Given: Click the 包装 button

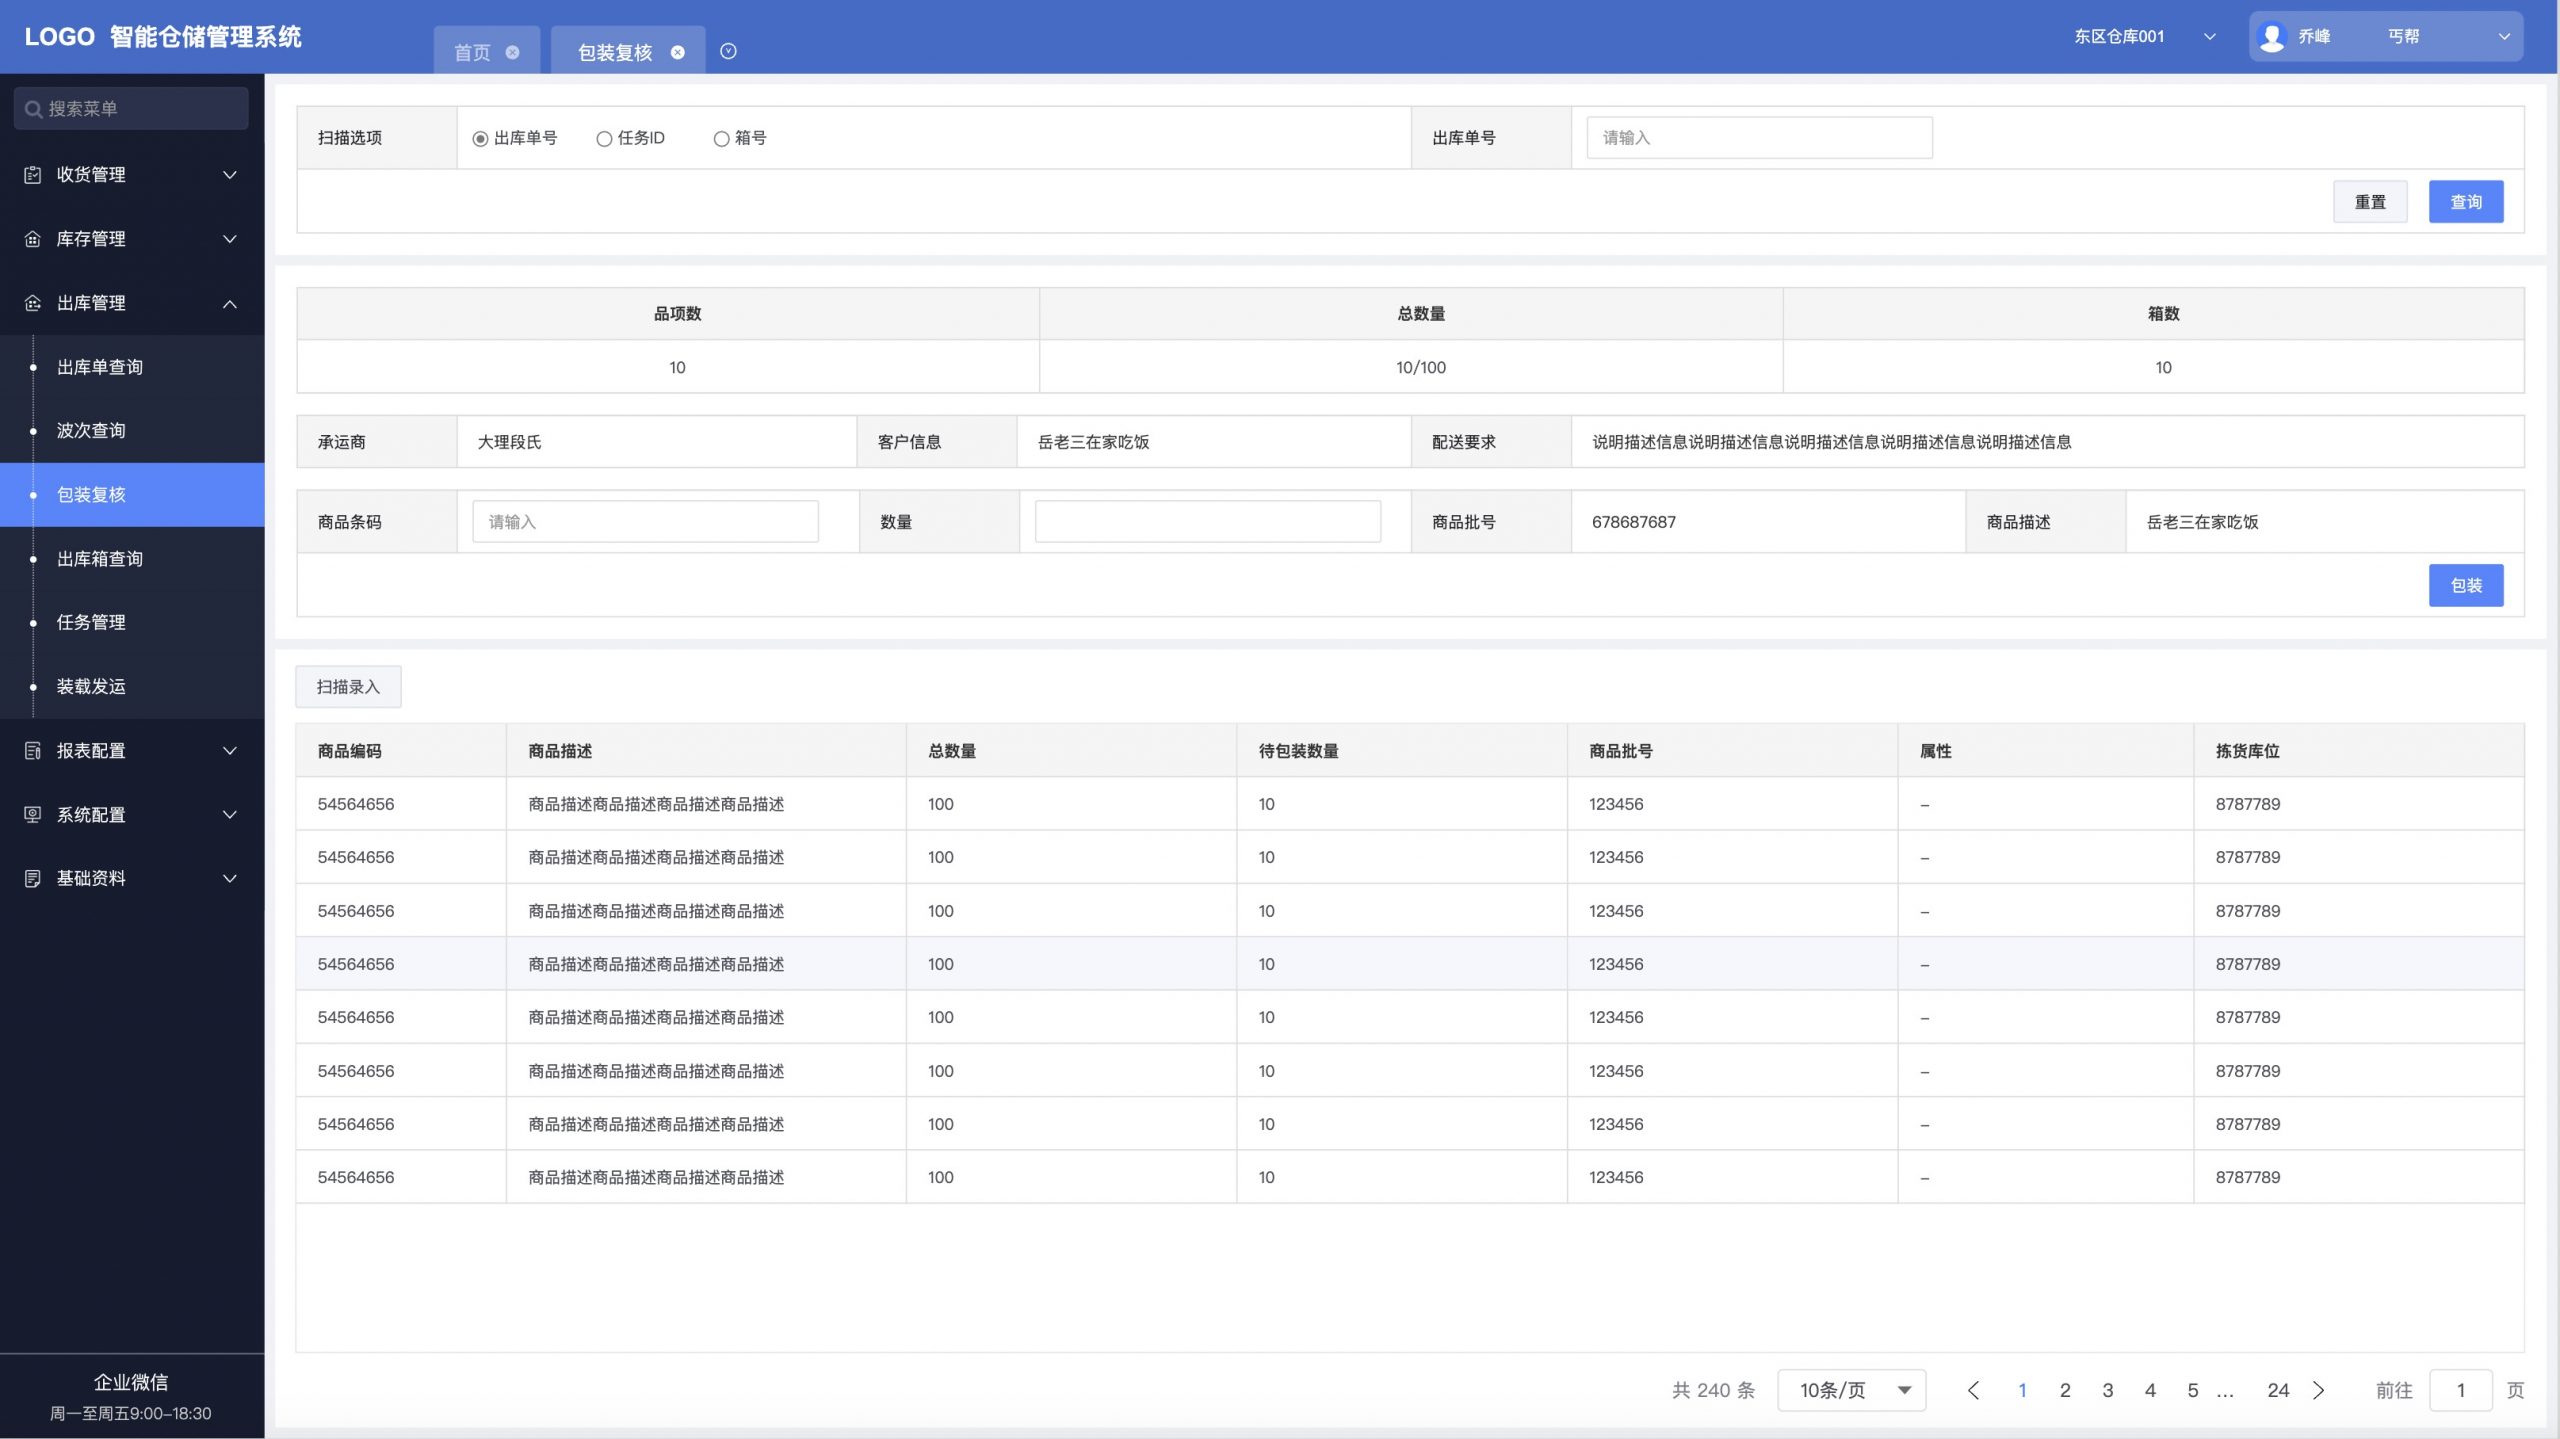Looking at the screenshot, I should [x=2466, y=586].
